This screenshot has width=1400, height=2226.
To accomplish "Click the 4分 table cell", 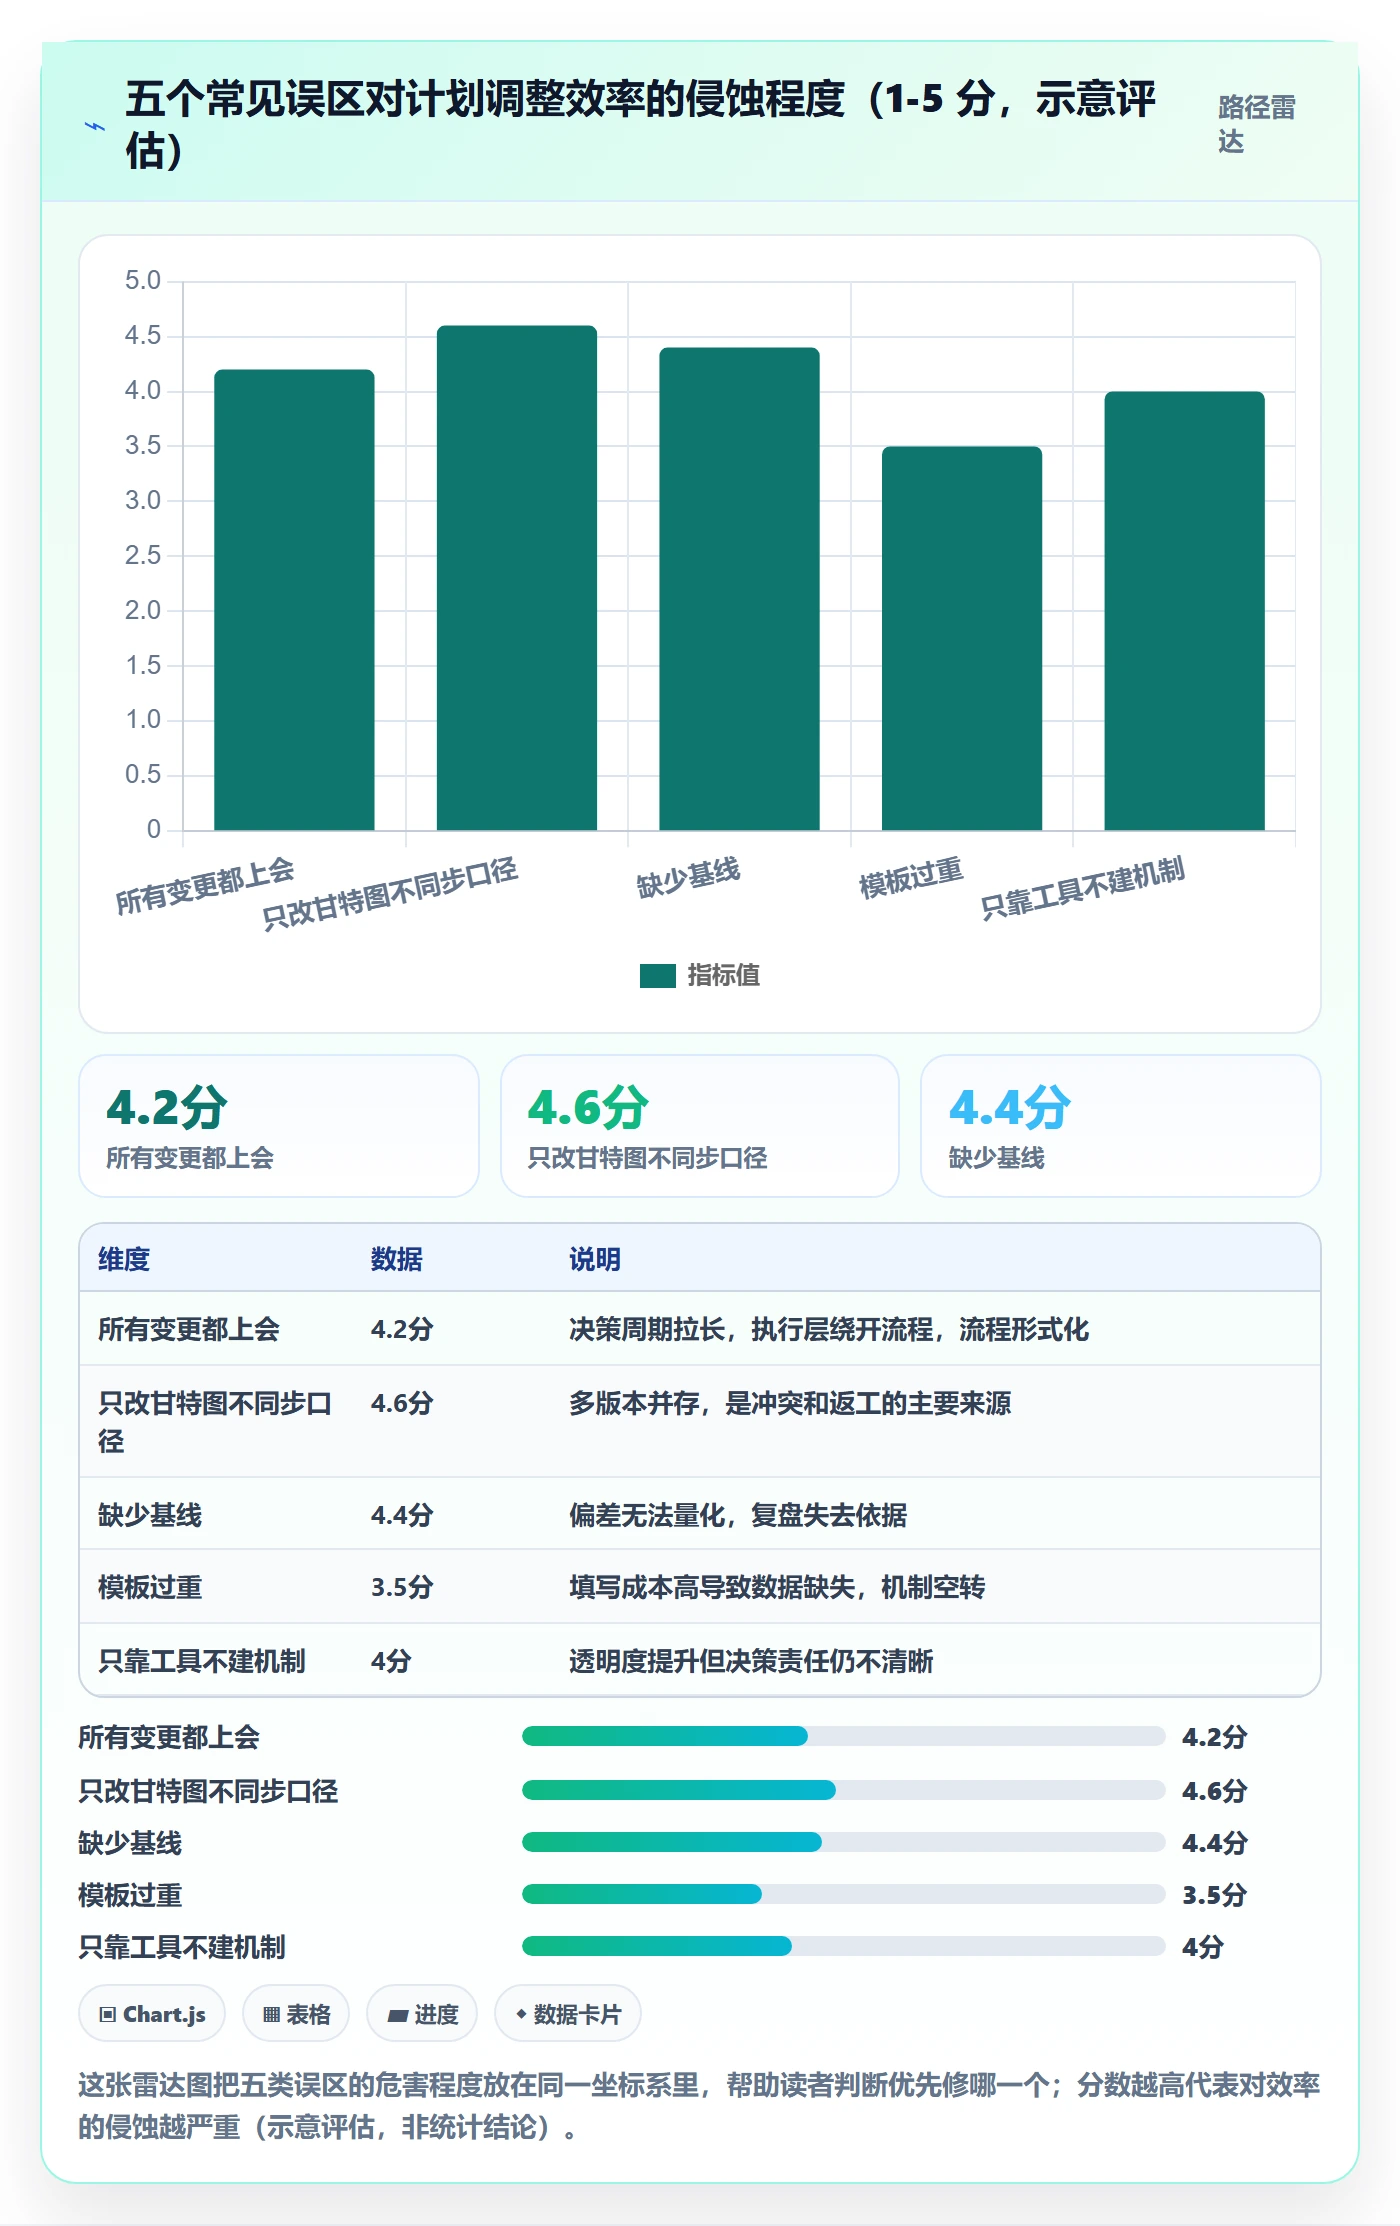I will 391,1661.
